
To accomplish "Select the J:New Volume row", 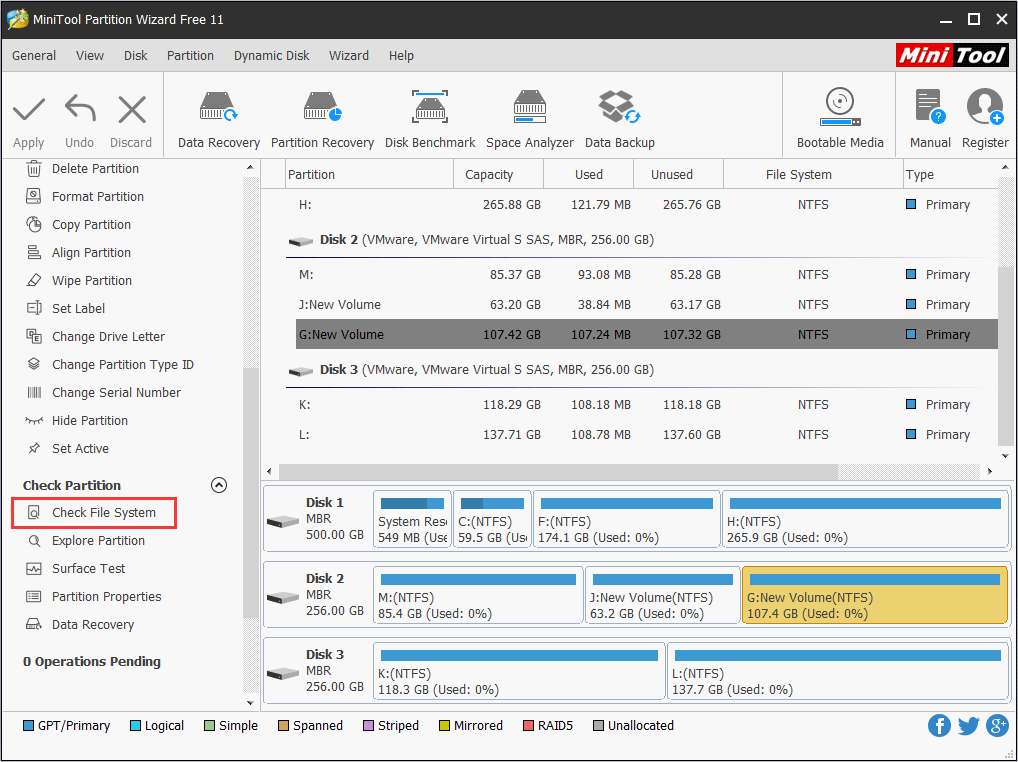I will pos(647,304).
